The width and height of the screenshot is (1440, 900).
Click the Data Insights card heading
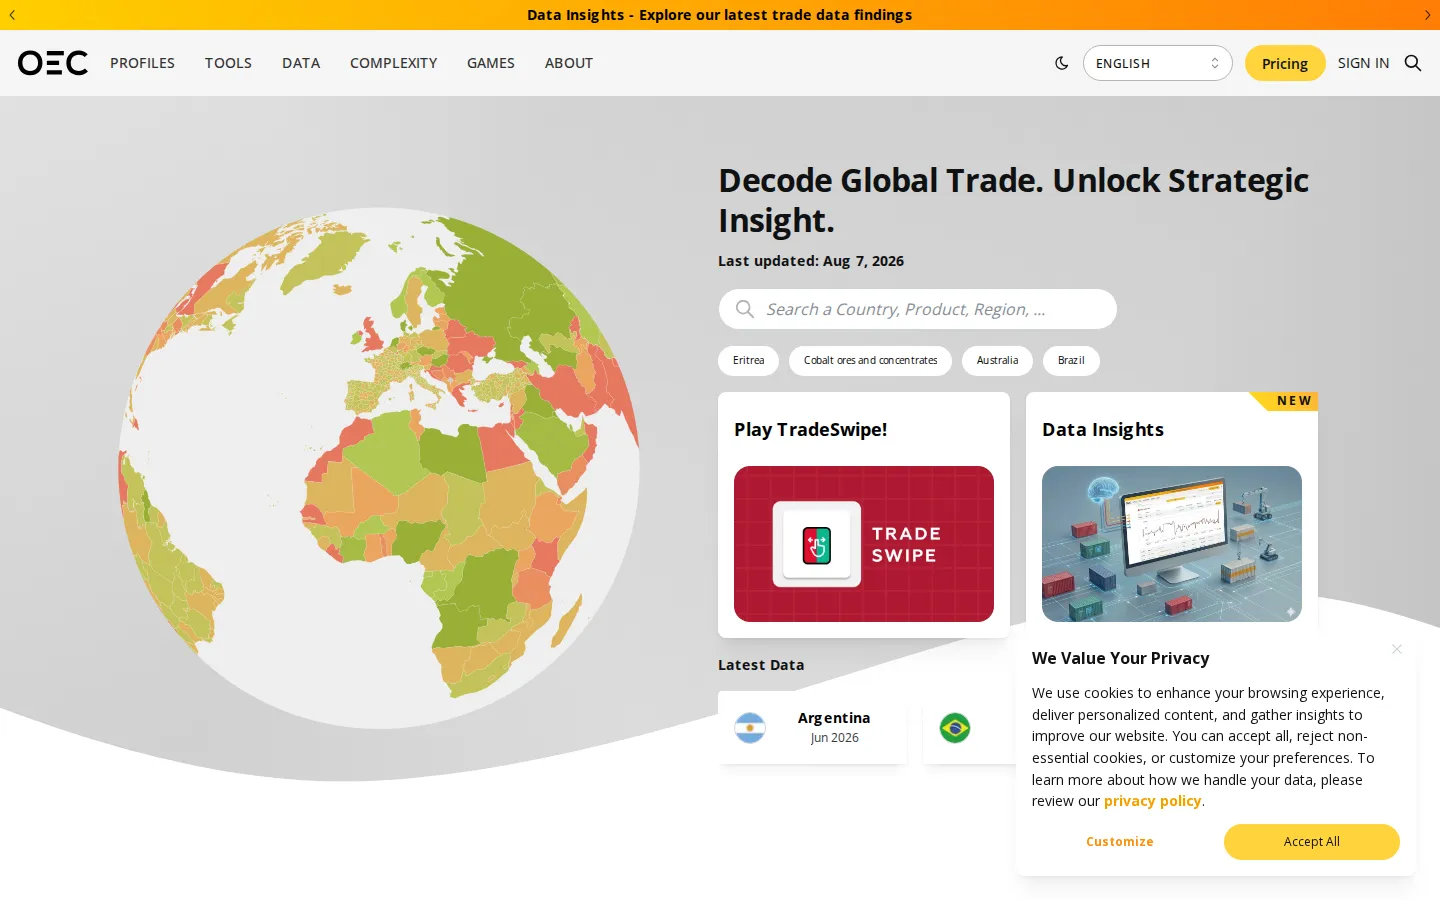[x=1103, y=429]
